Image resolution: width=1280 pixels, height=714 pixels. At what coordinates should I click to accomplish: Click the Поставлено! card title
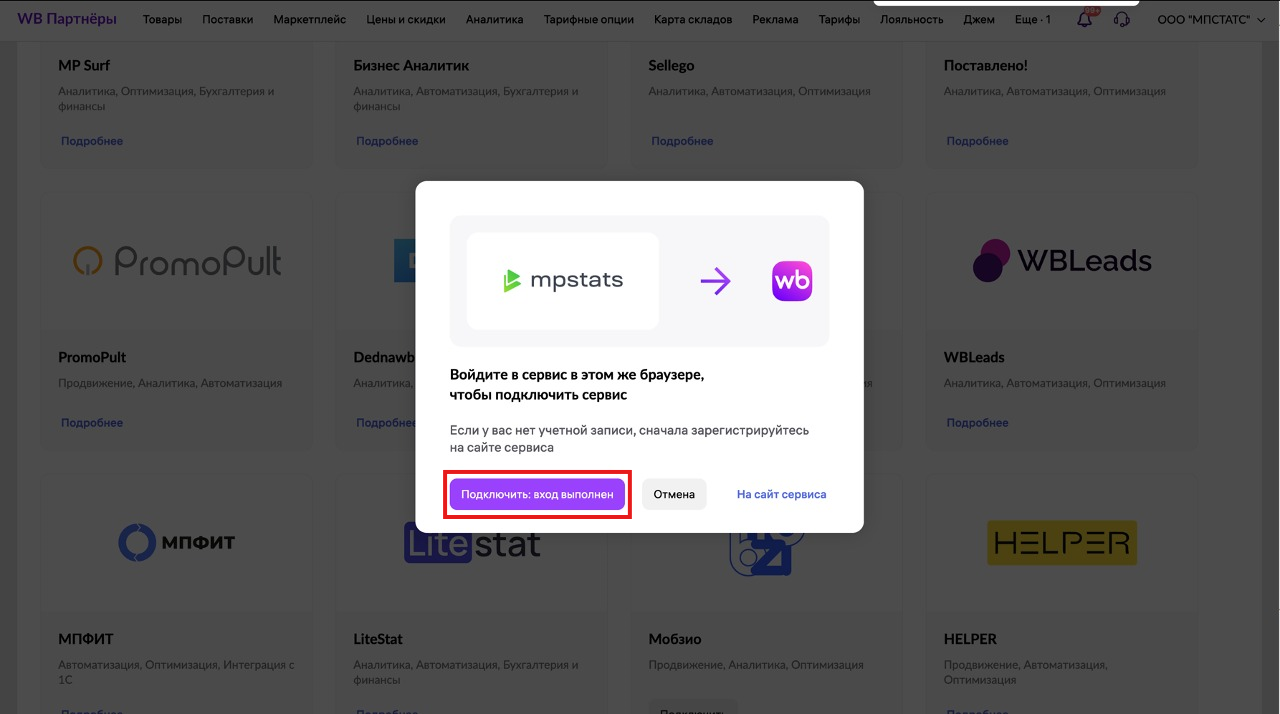click(x=986, y=65)
